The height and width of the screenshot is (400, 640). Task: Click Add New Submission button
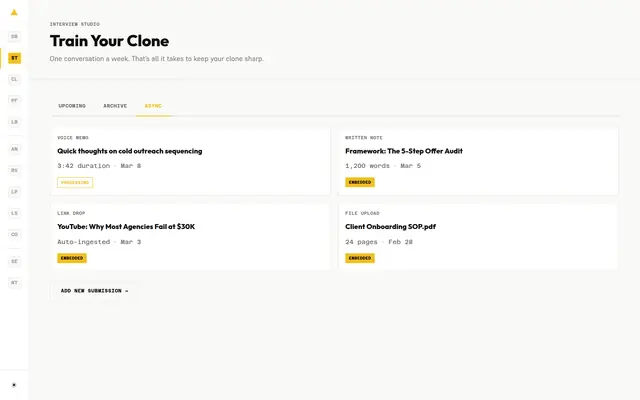coord(95,291)
